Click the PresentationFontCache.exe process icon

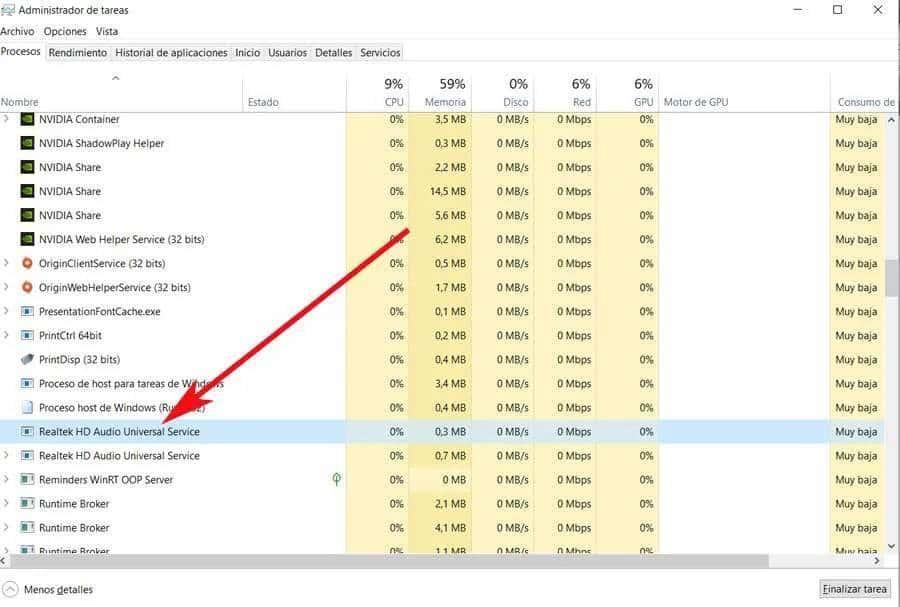(x=25, y=311)
